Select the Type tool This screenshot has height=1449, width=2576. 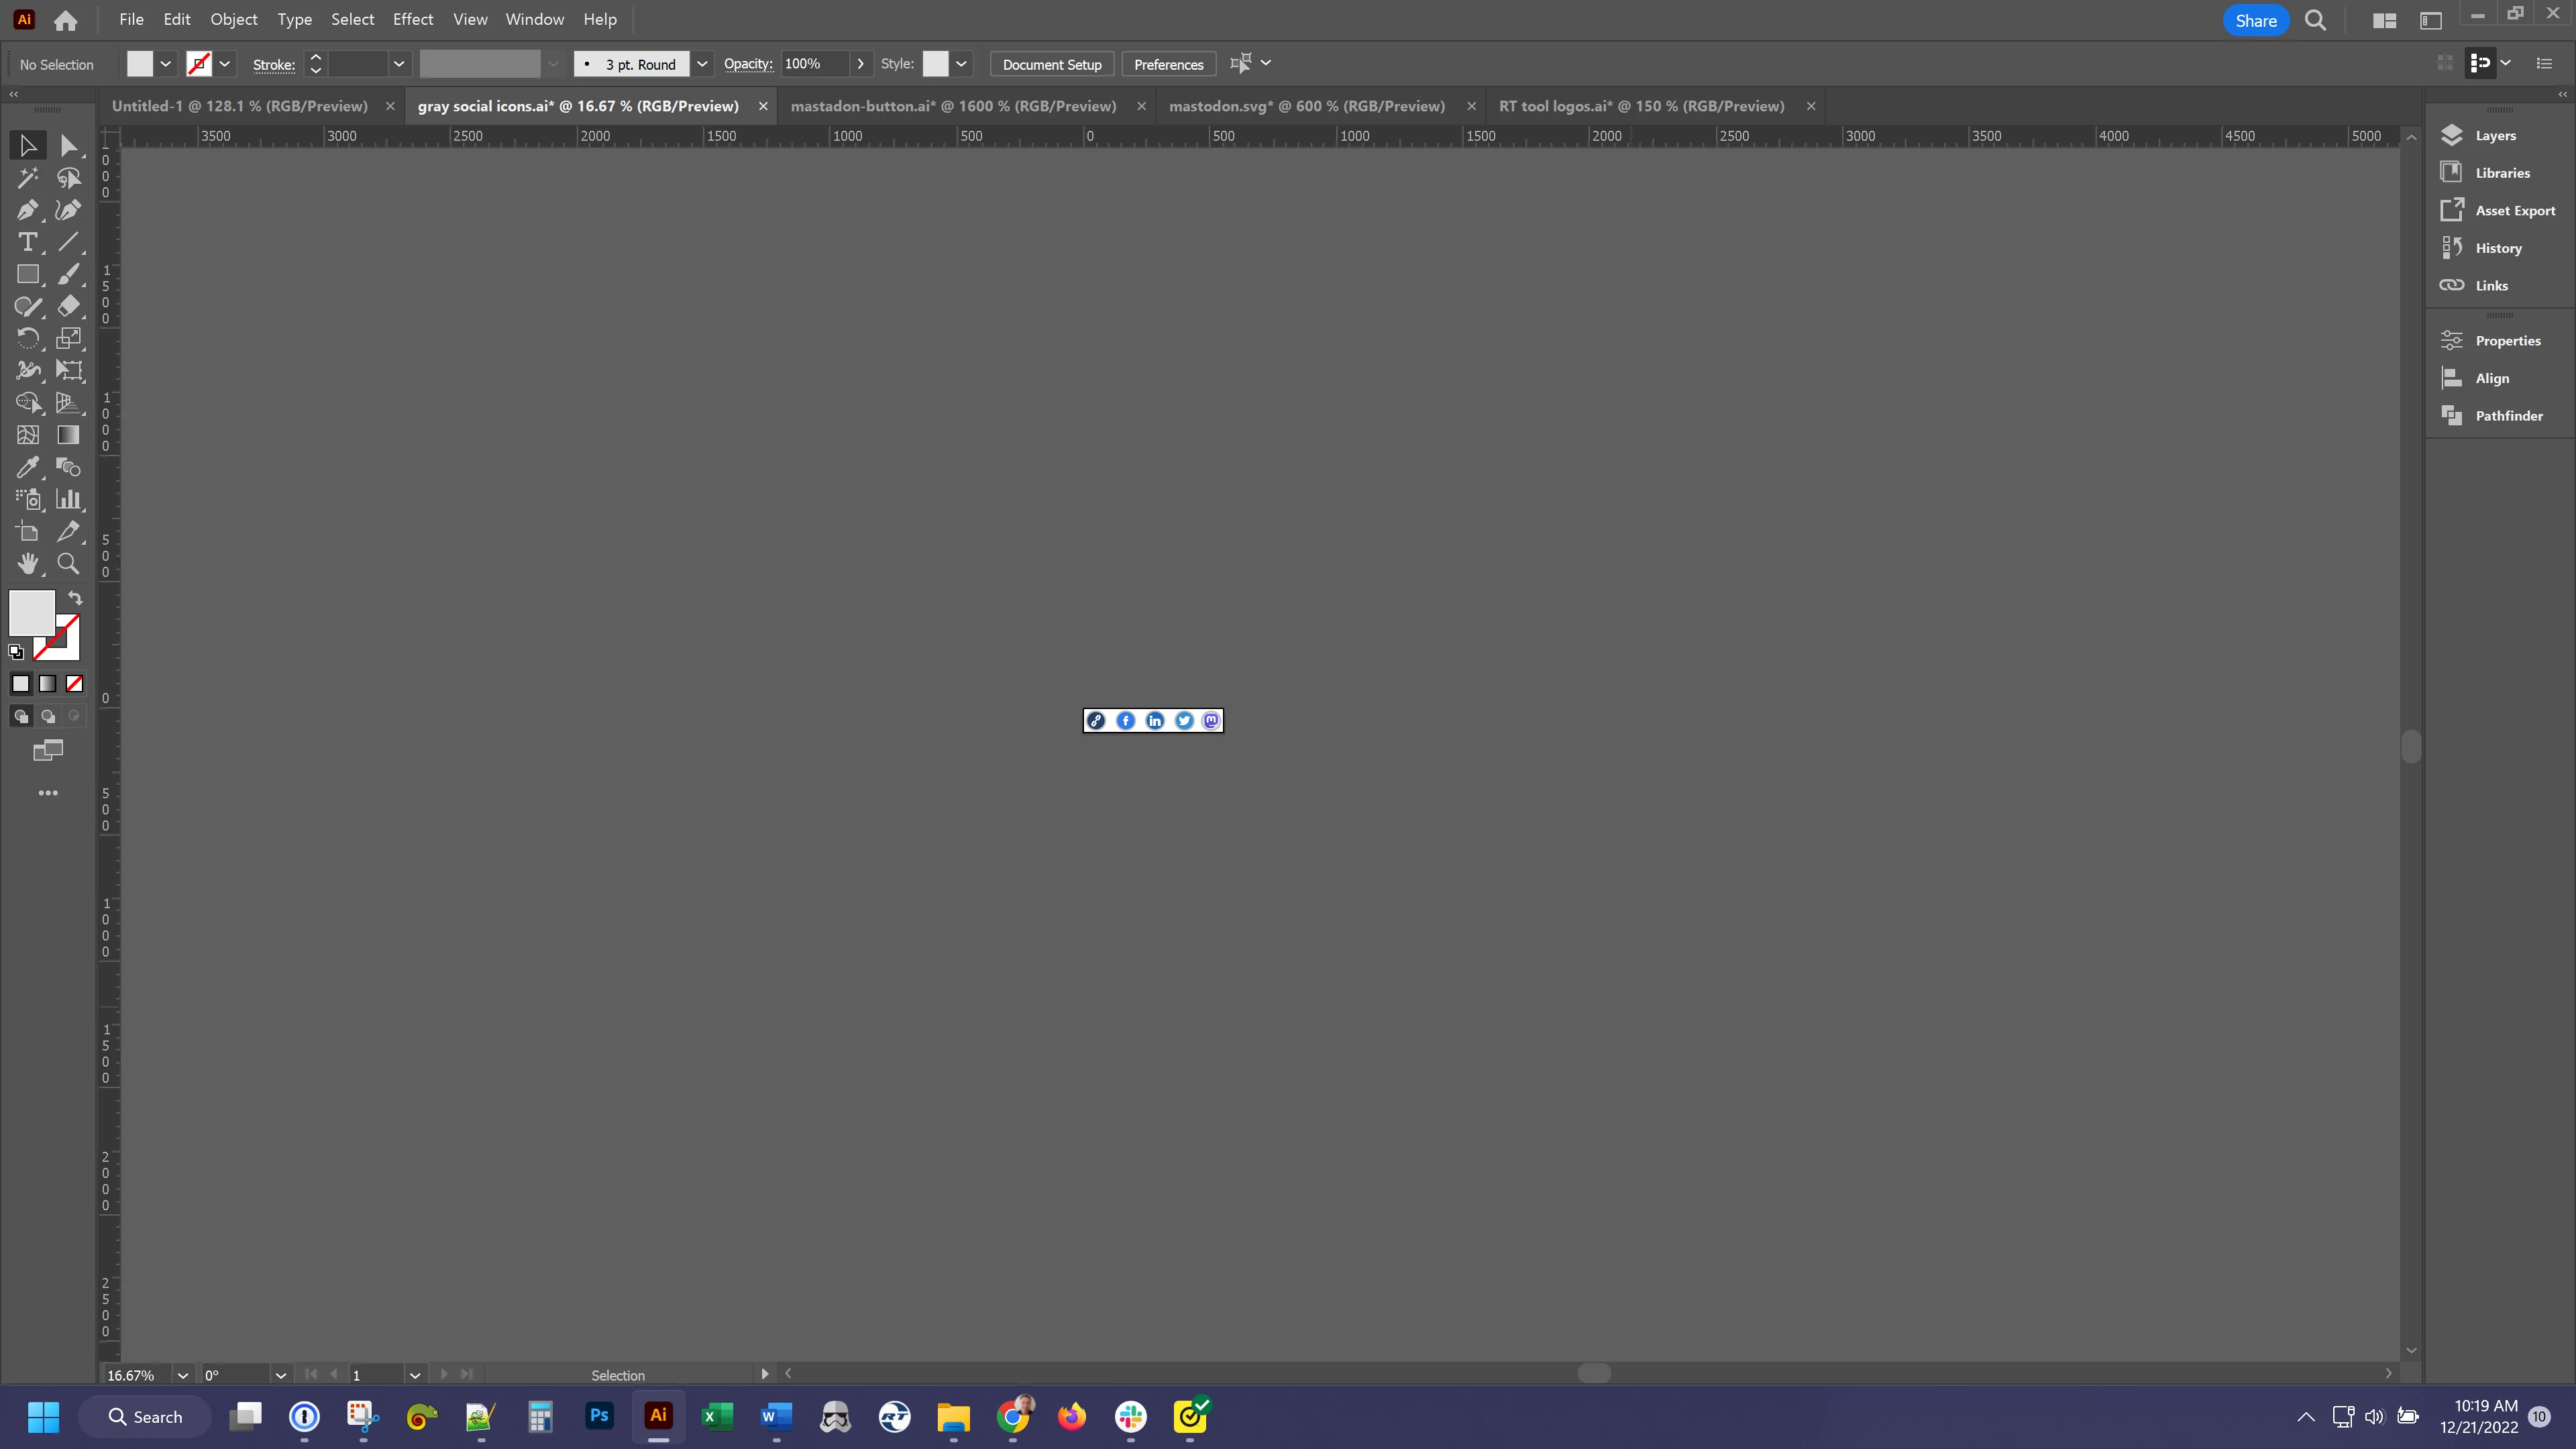tap(27, 242)
